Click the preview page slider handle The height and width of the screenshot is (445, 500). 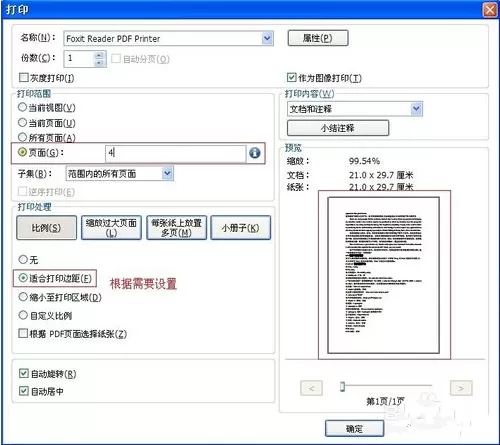click(342, 387)
